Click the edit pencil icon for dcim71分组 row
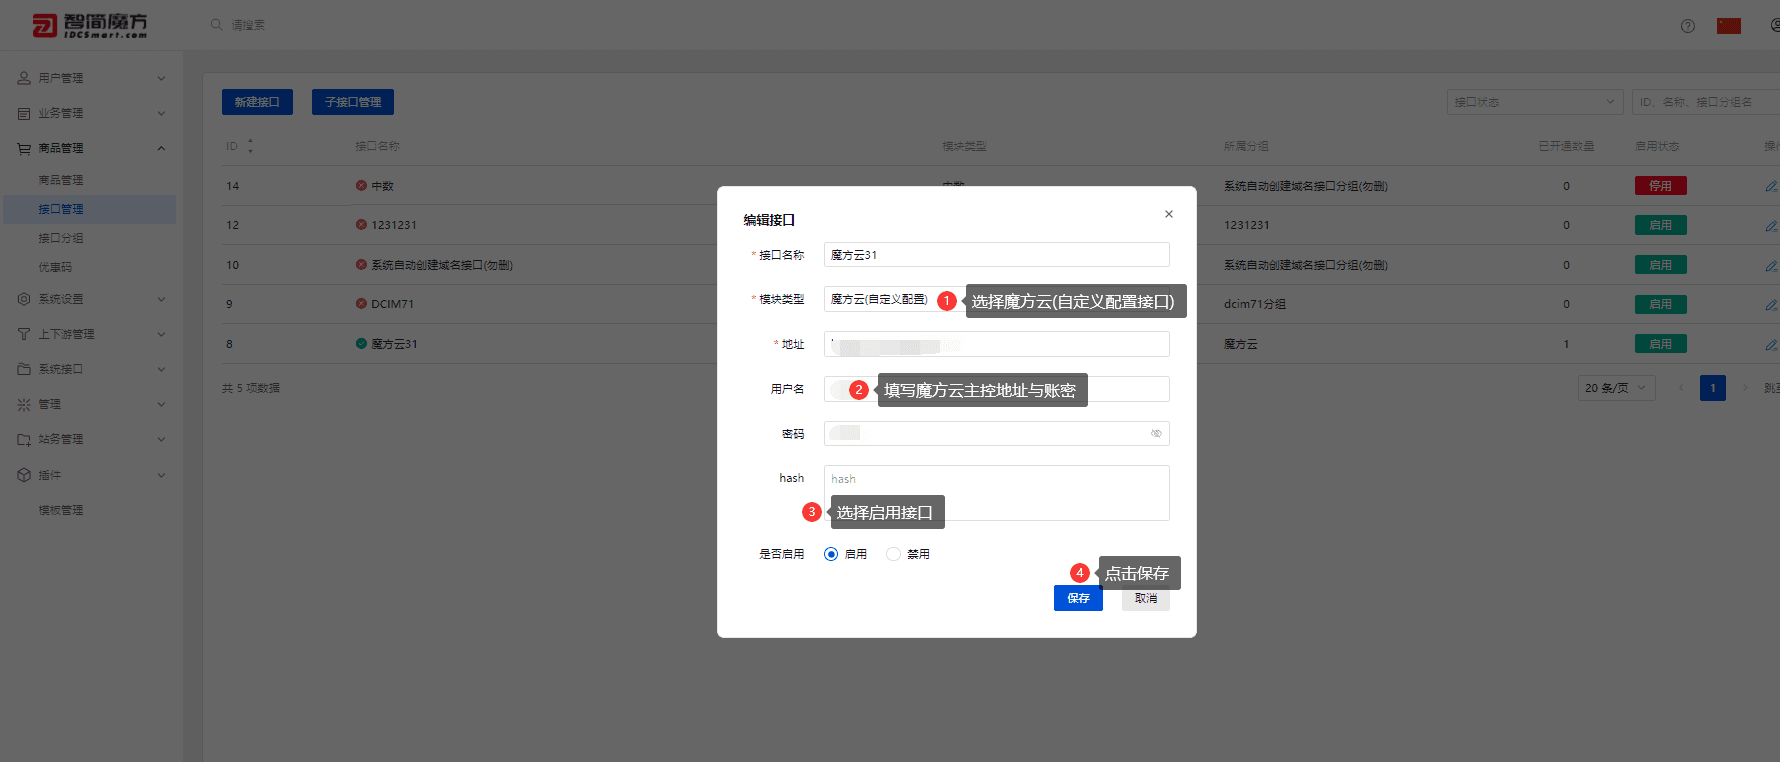 1771,305
